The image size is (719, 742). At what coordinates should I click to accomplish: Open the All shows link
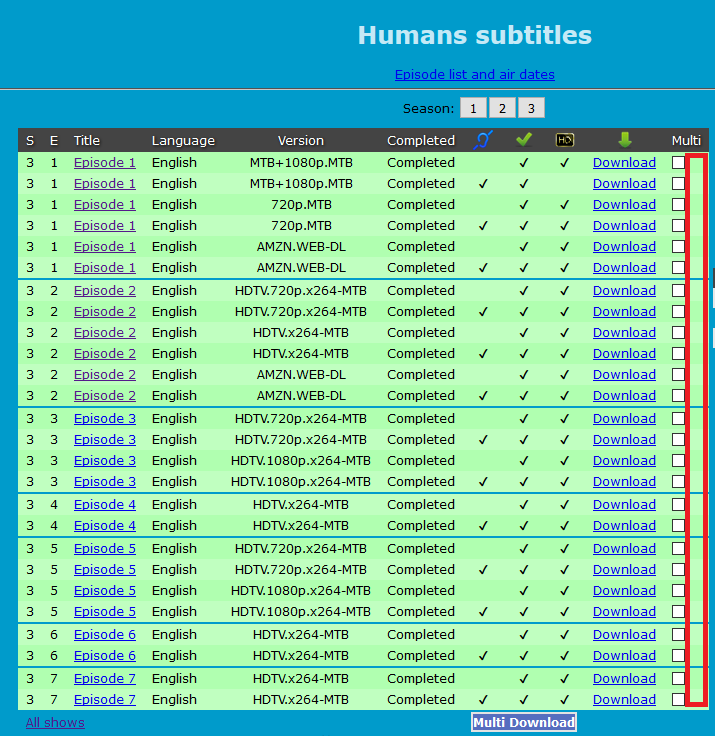[55, 723]
